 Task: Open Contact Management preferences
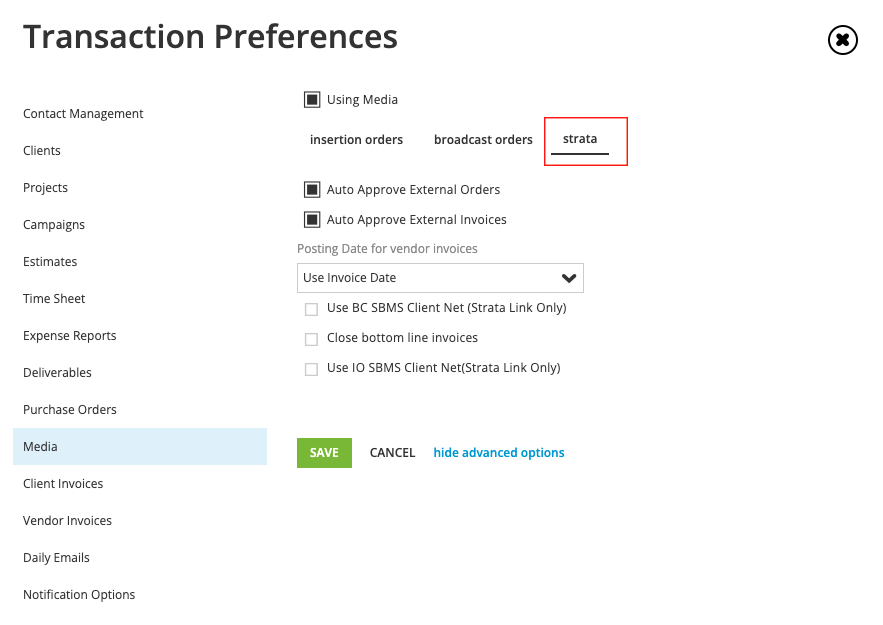pyautogui.click(x=83, y=114)
